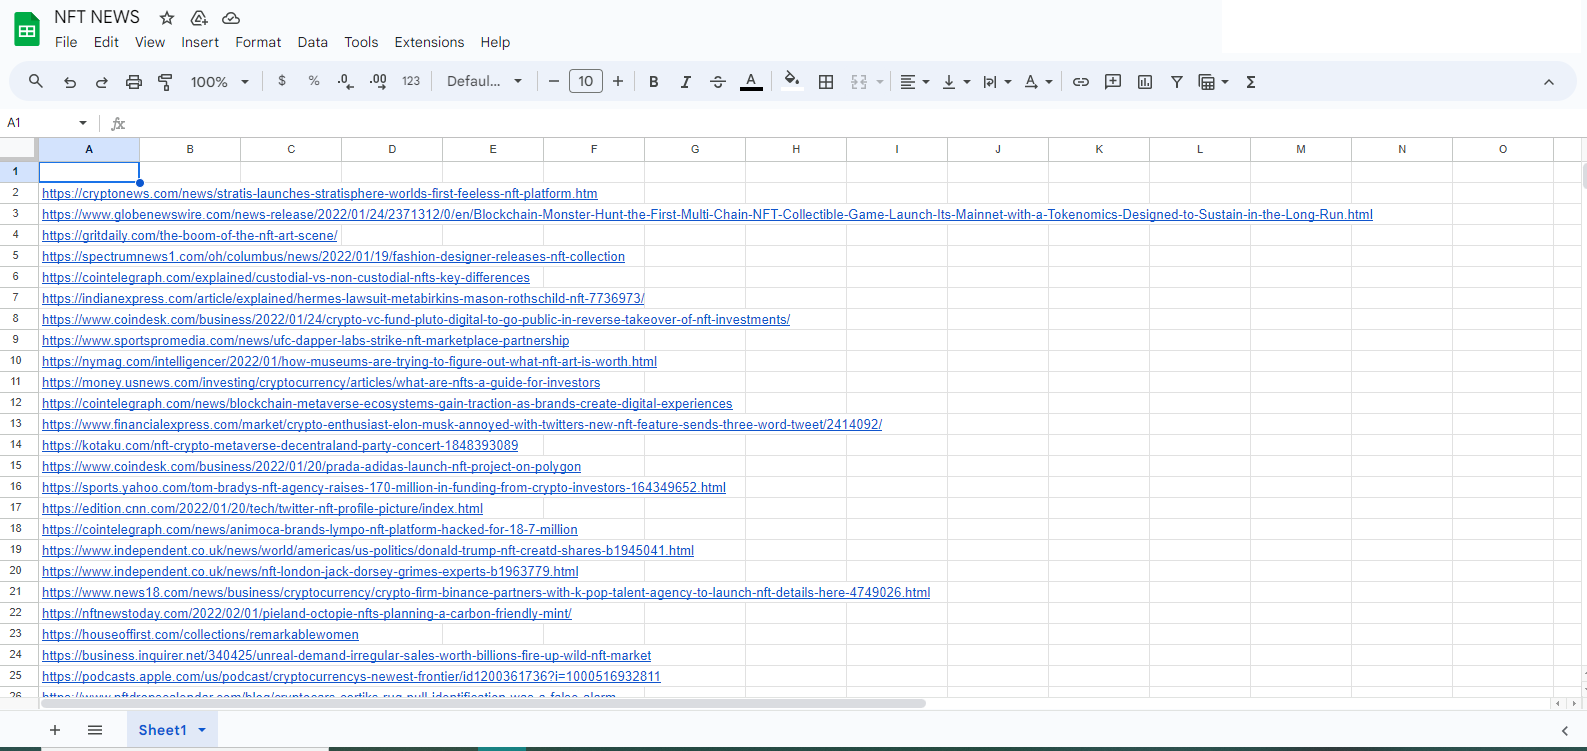Open the File menu
This screenshot has height=751, width=1587.
[66, 42]
